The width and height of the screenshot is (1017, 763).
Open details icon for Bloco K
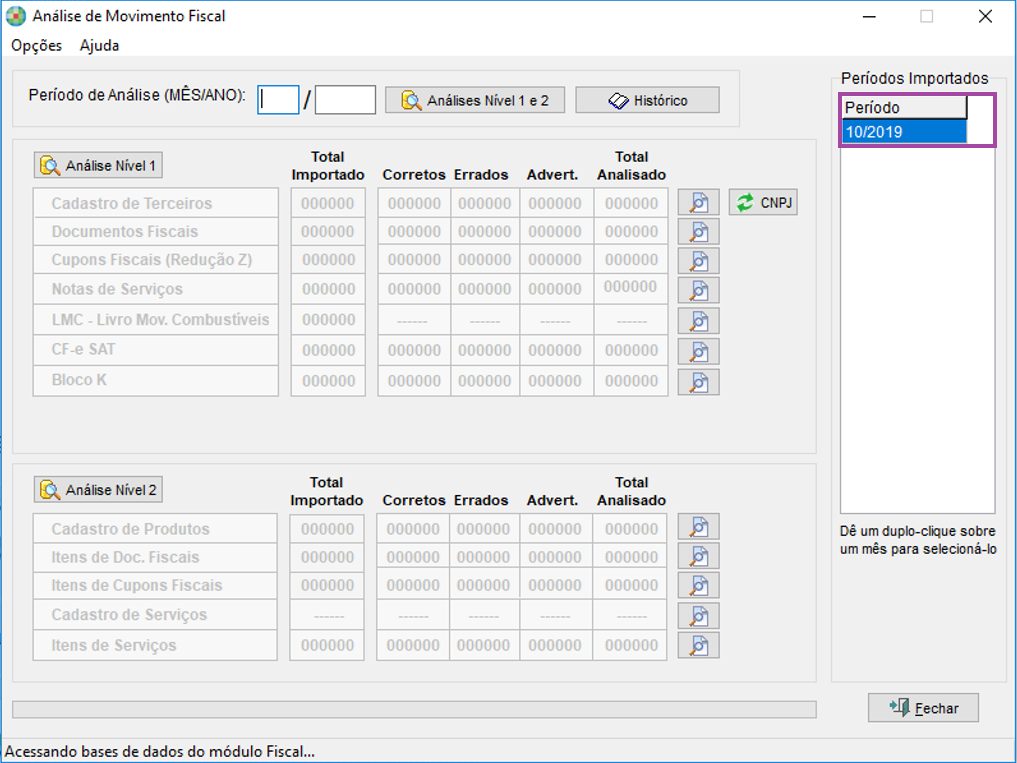click(699, 382)
